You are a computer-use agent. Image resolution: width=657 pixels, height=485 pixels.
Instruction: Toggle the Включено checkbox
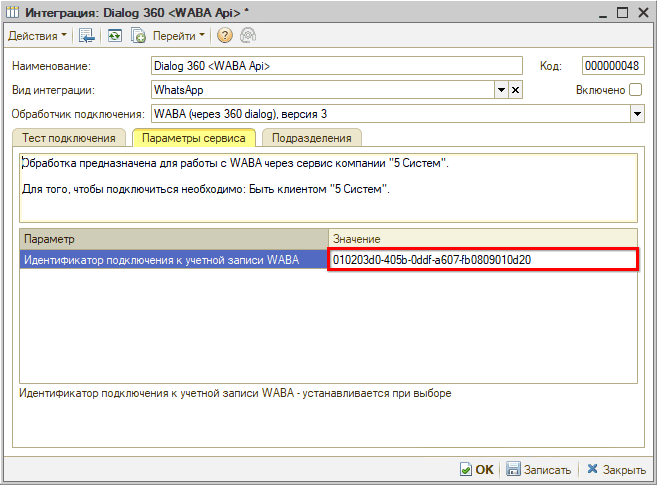[x=636, y=90]
